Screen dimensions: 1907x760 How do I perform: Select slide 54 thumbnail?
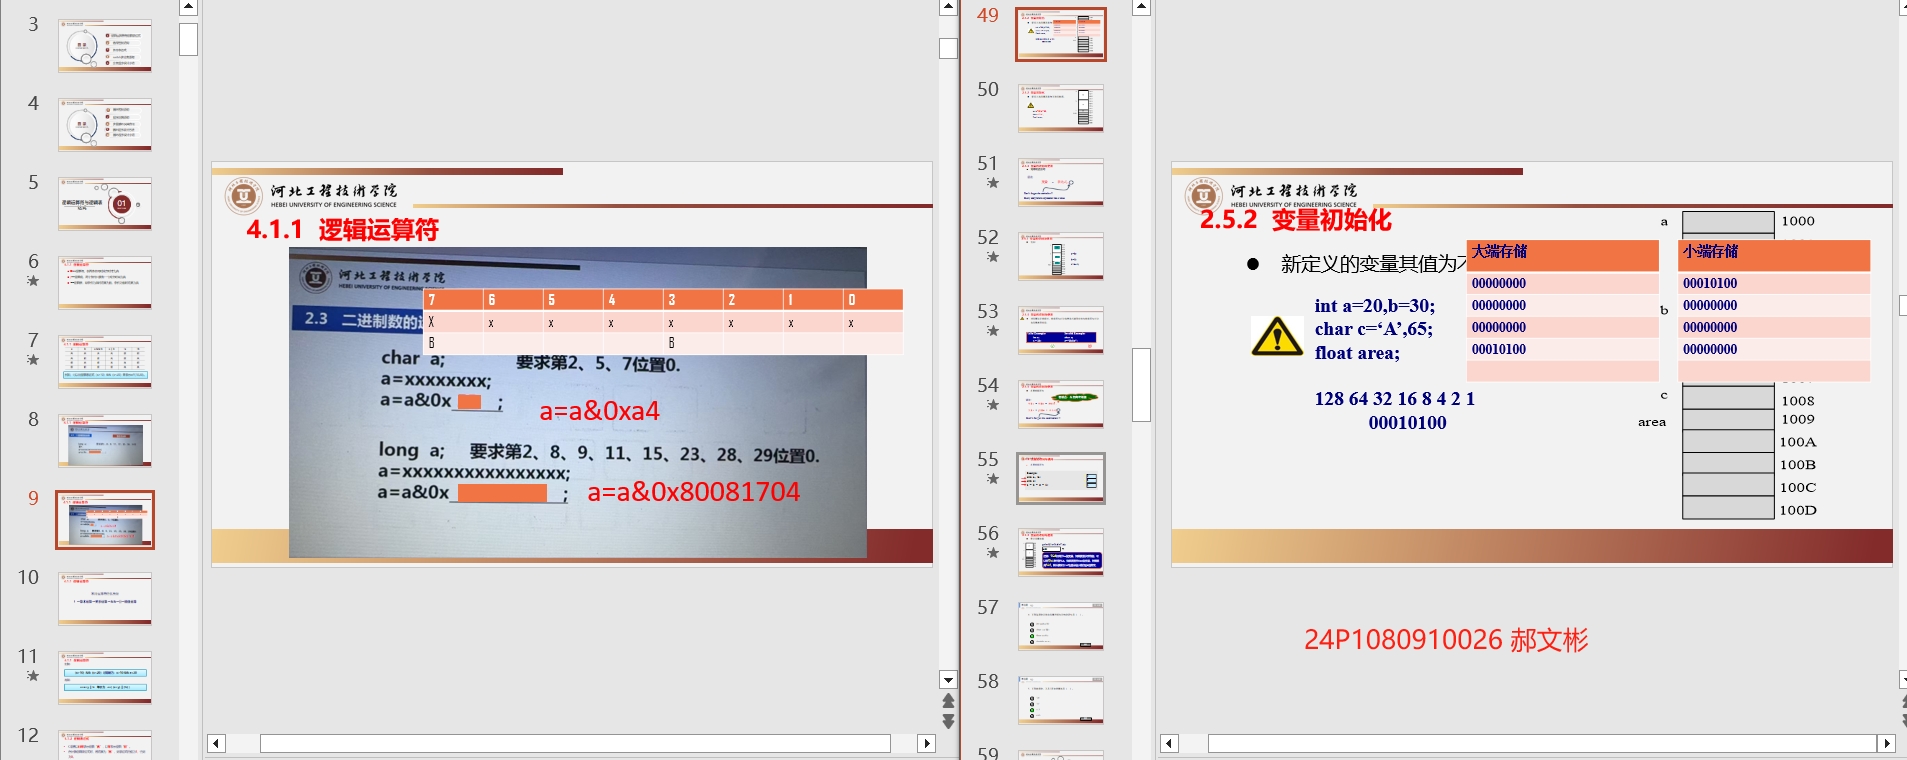click(x=1061, y=404)
